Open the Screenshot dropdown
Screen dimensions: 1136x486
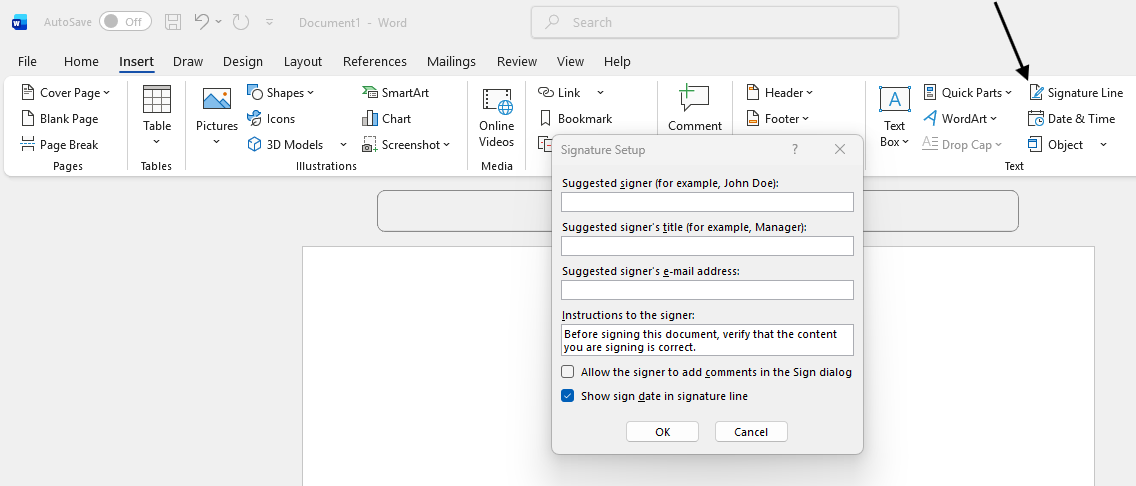(406, 145)
